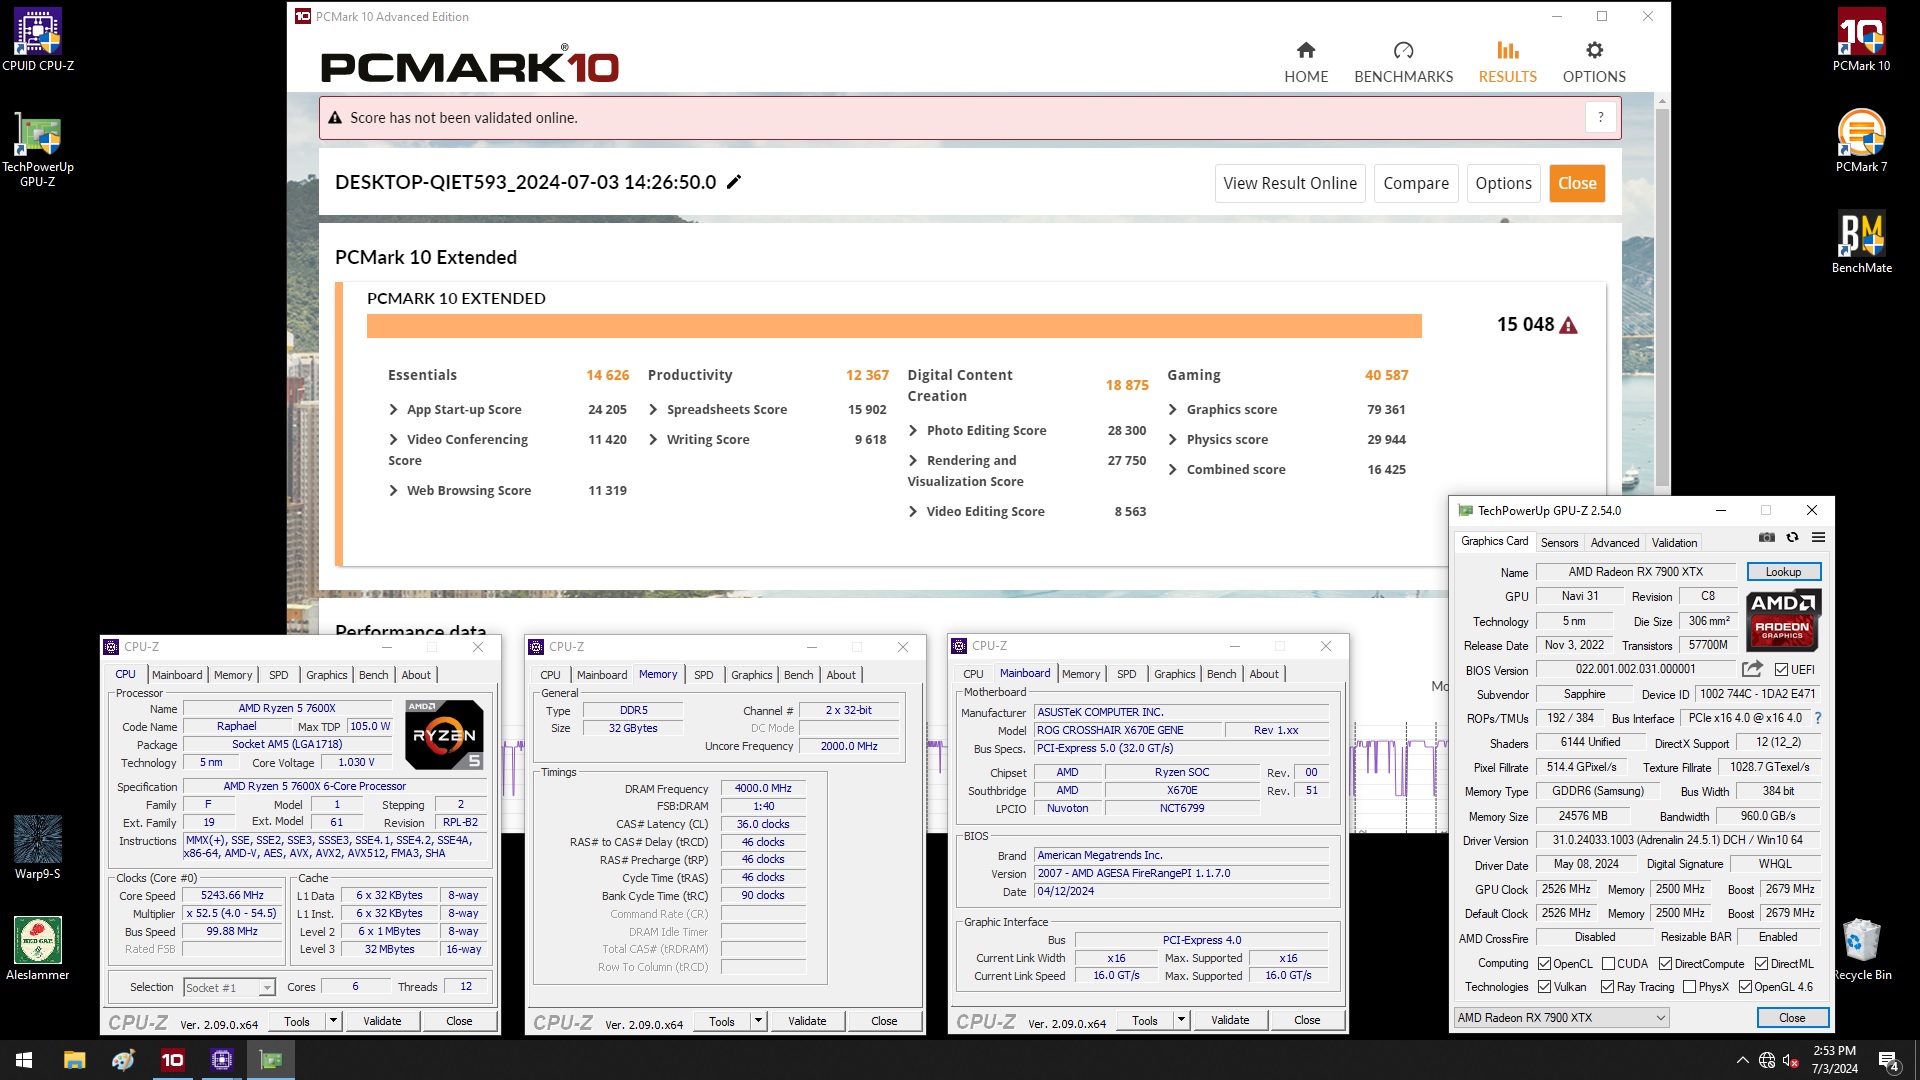
Task: Click the AMD Radeon graphics logo in GPU-Z
Action: click(1783, 620)
